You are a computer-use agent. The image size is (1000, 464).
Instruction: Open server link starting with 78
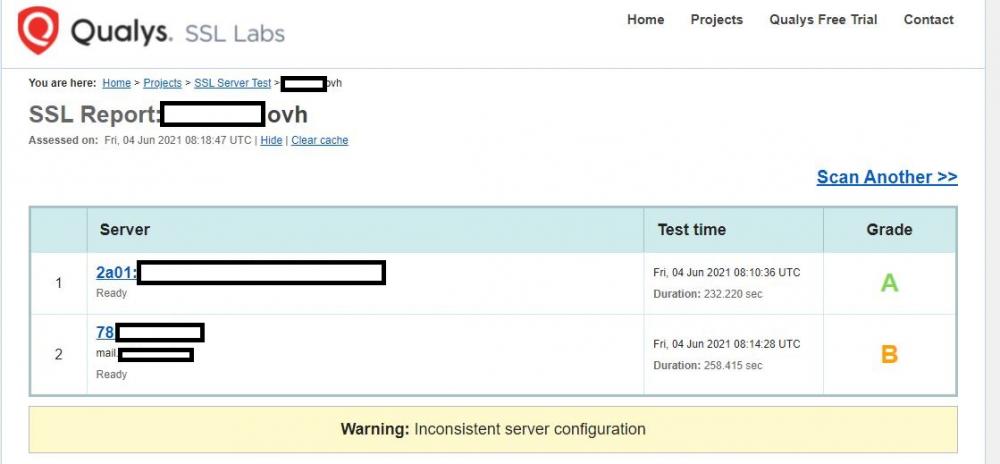pos(105,332)
